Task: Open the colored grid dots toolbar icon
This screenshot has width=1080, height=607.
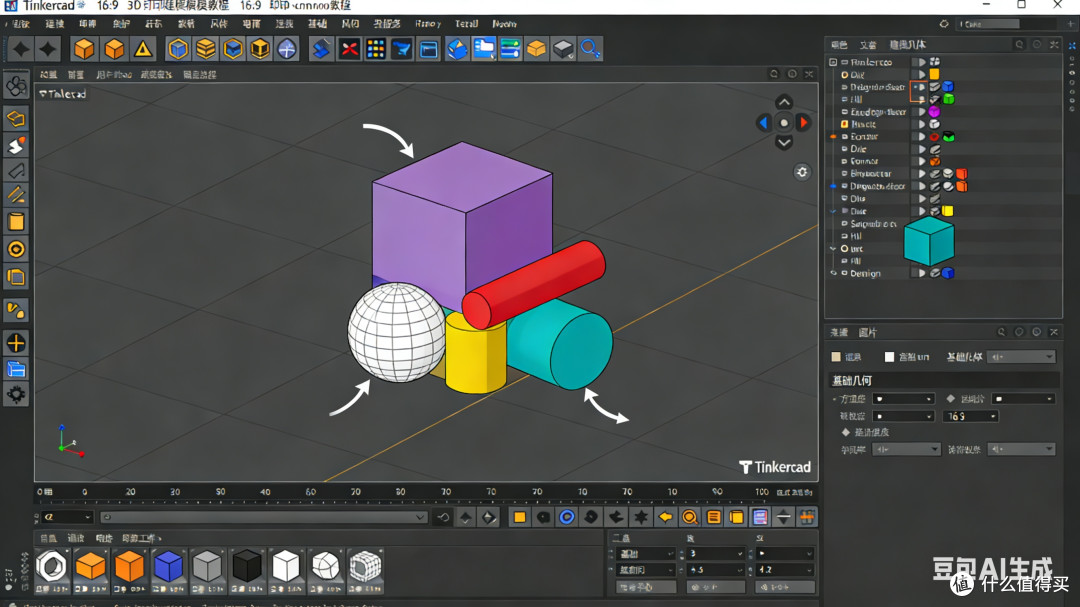Action: click(376, 50)
